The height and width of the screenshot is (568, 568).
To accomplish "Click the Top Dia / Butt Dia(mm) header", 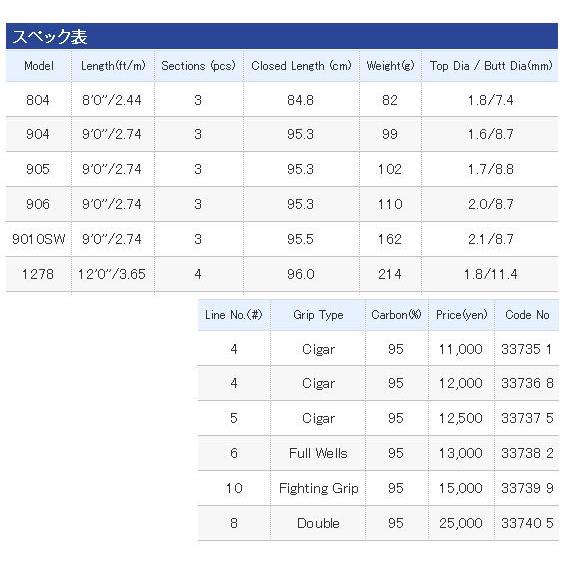I will pyautogui.click(x=490, y=66).
